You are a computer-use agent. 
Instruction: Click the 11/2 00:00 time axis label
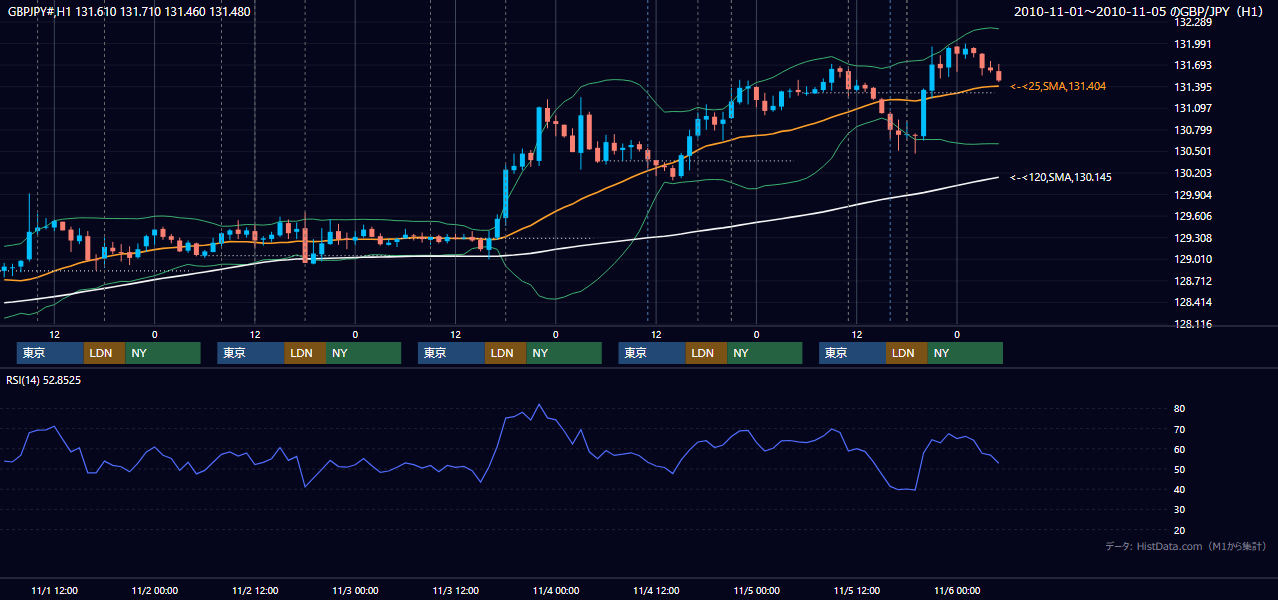pyautogui.click(x=155, y=590)
